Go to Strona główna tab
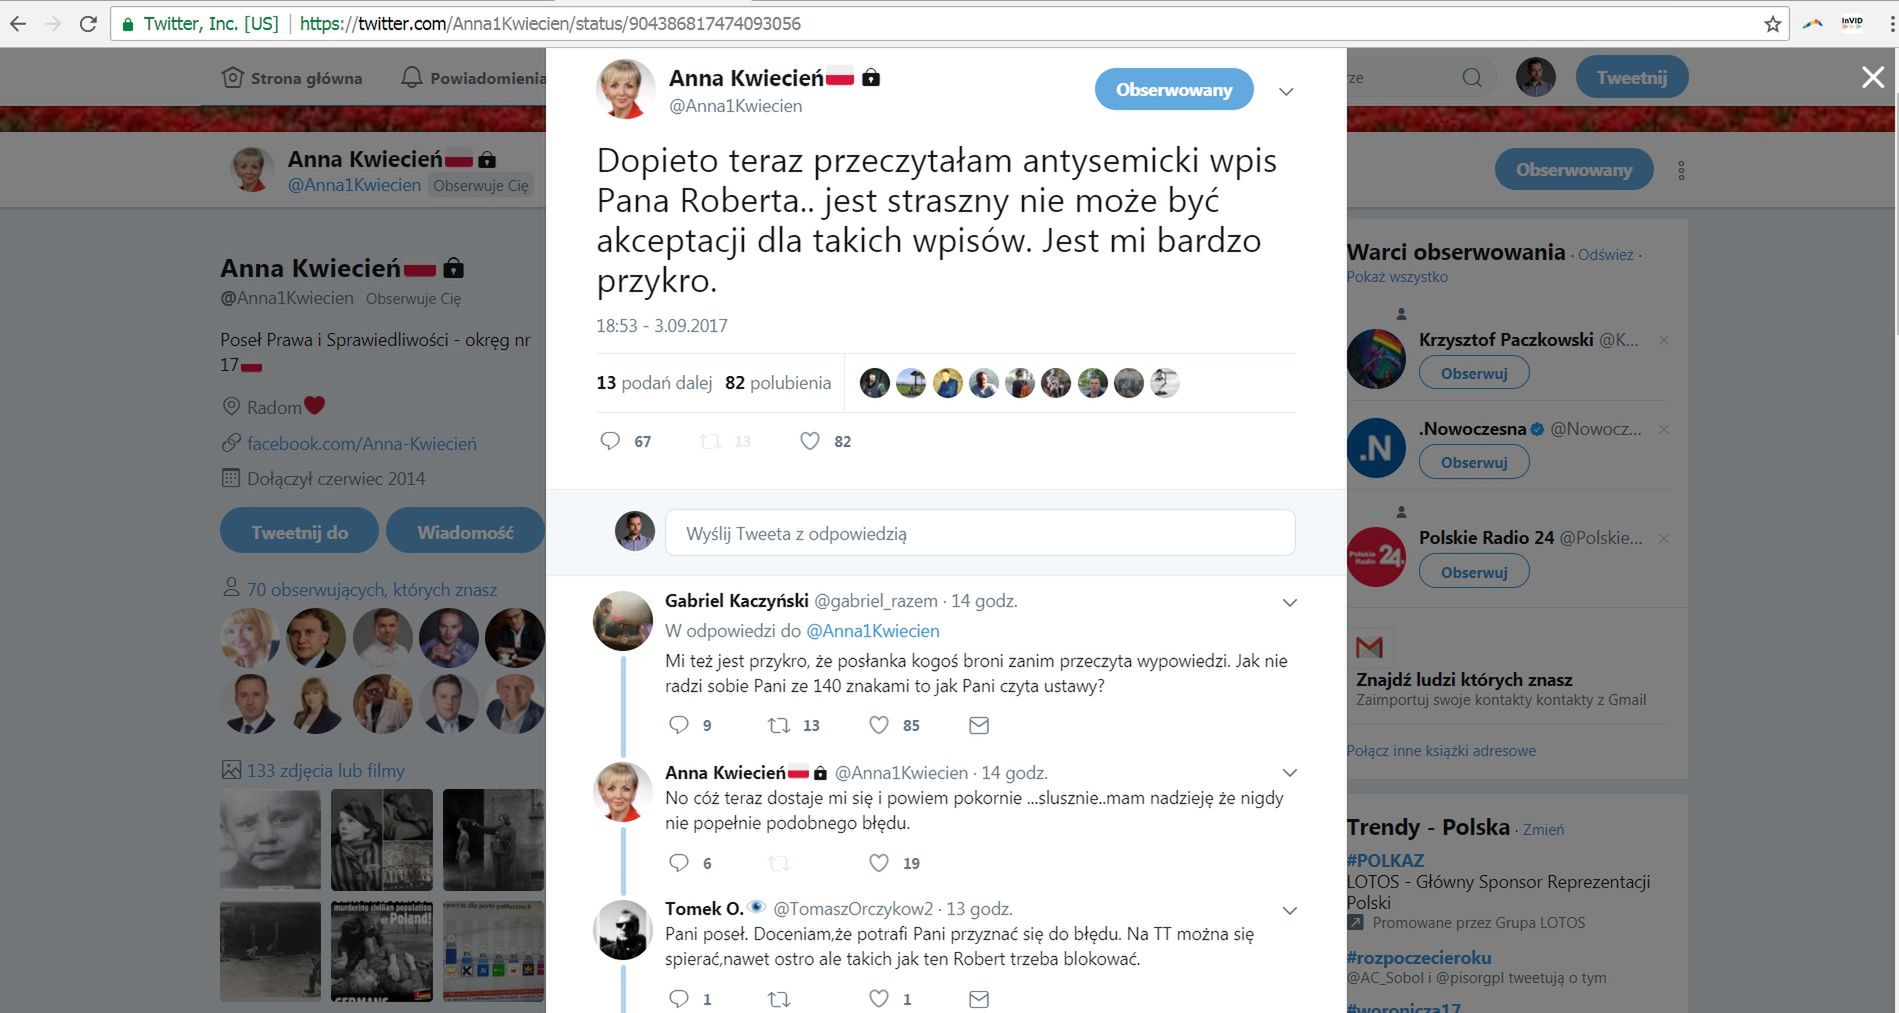This screenshot has width=1899, height=1013. point(292,78)
